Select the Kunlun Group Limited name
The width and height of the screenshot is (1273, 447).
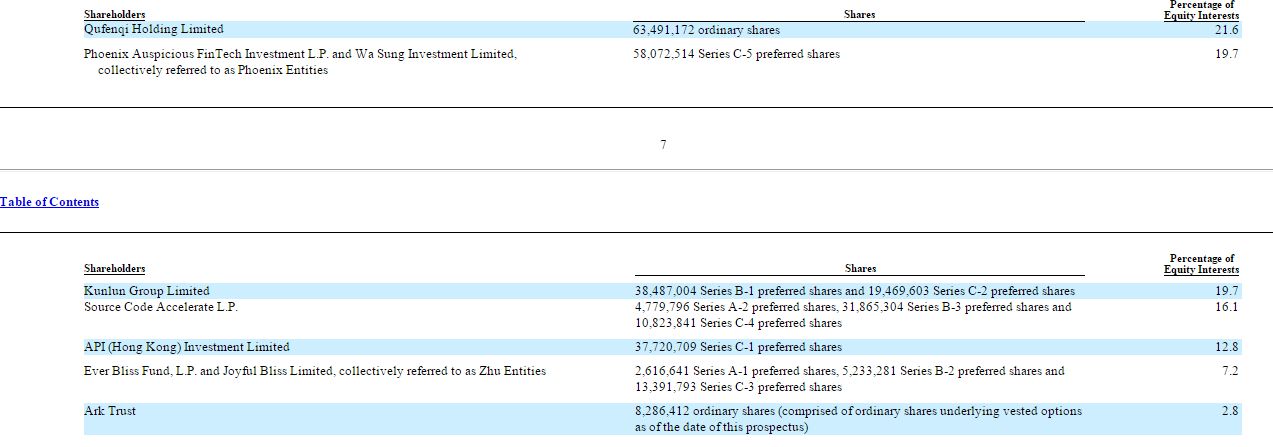point(147,291)
